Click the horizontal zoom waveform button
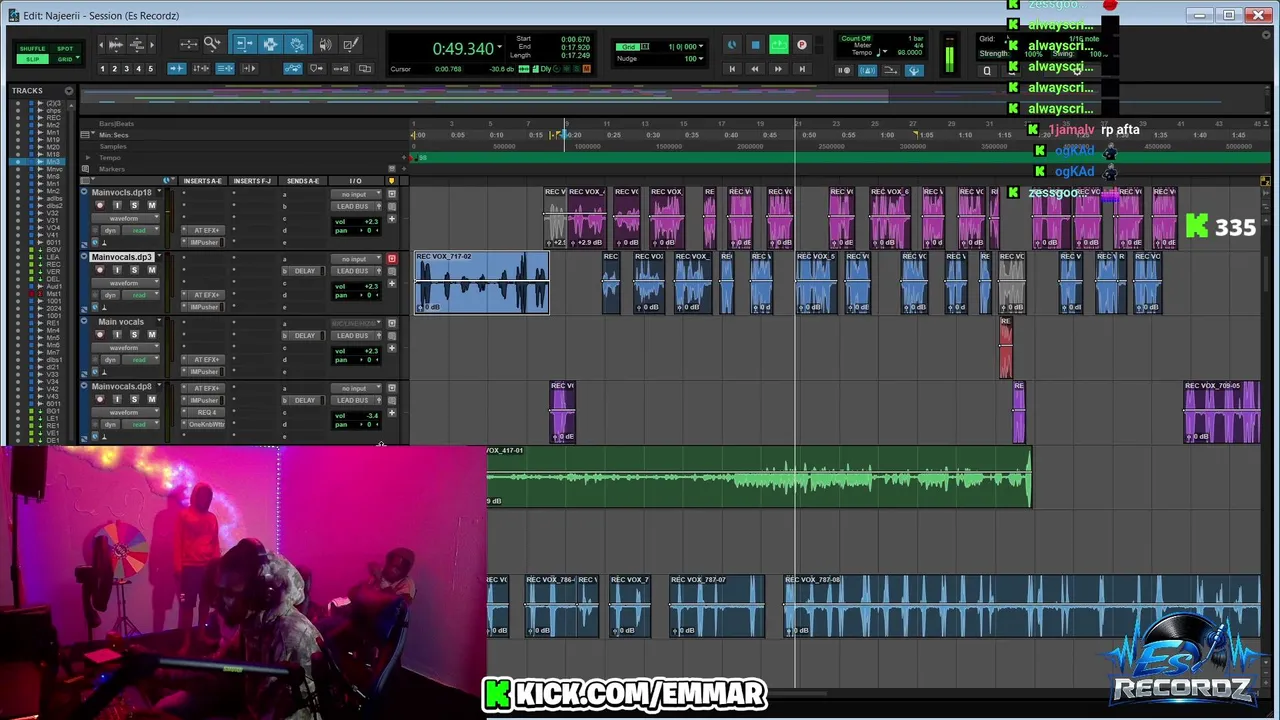 coord(115,44)
